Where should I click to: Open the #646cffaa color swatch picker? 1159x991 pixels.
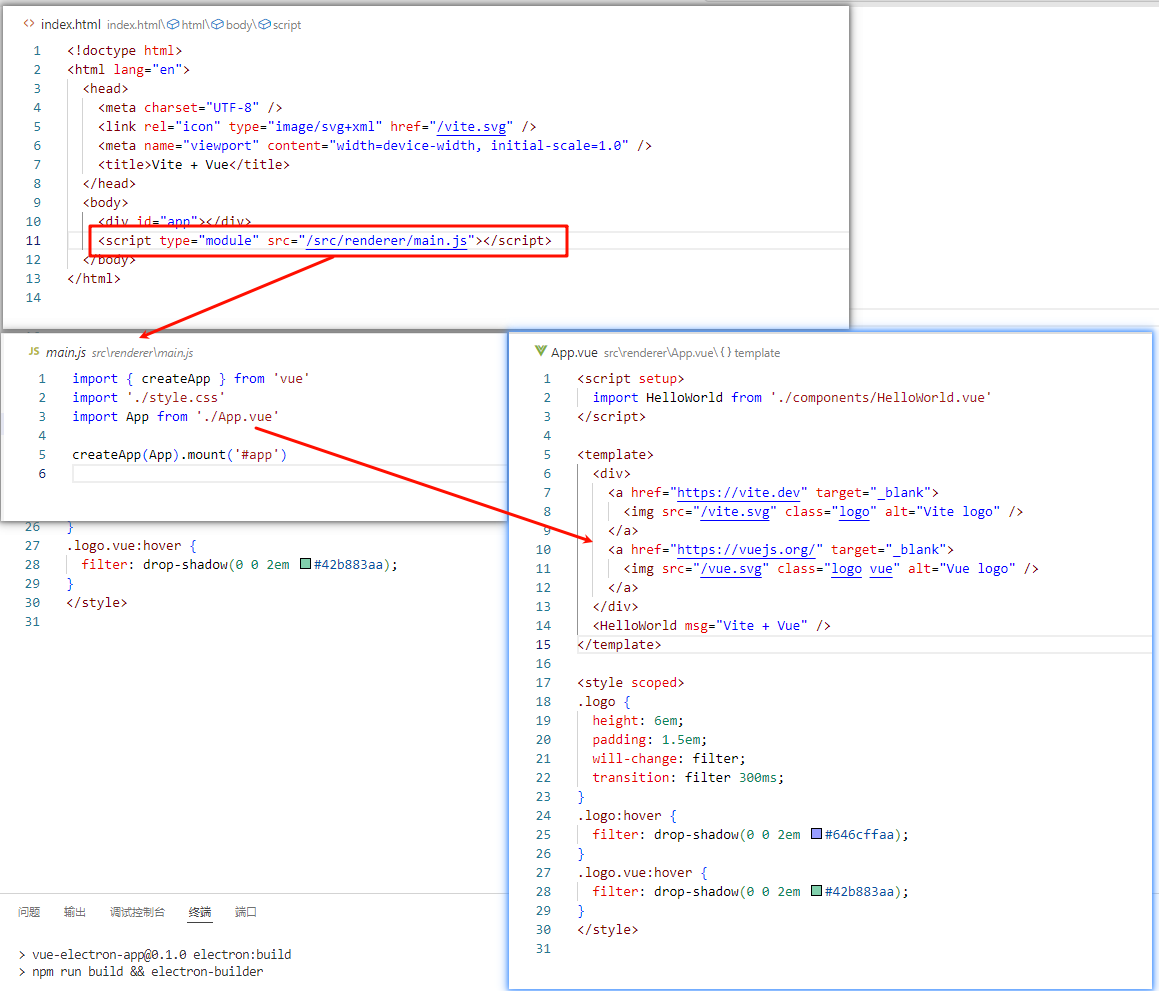coord(817,834)
